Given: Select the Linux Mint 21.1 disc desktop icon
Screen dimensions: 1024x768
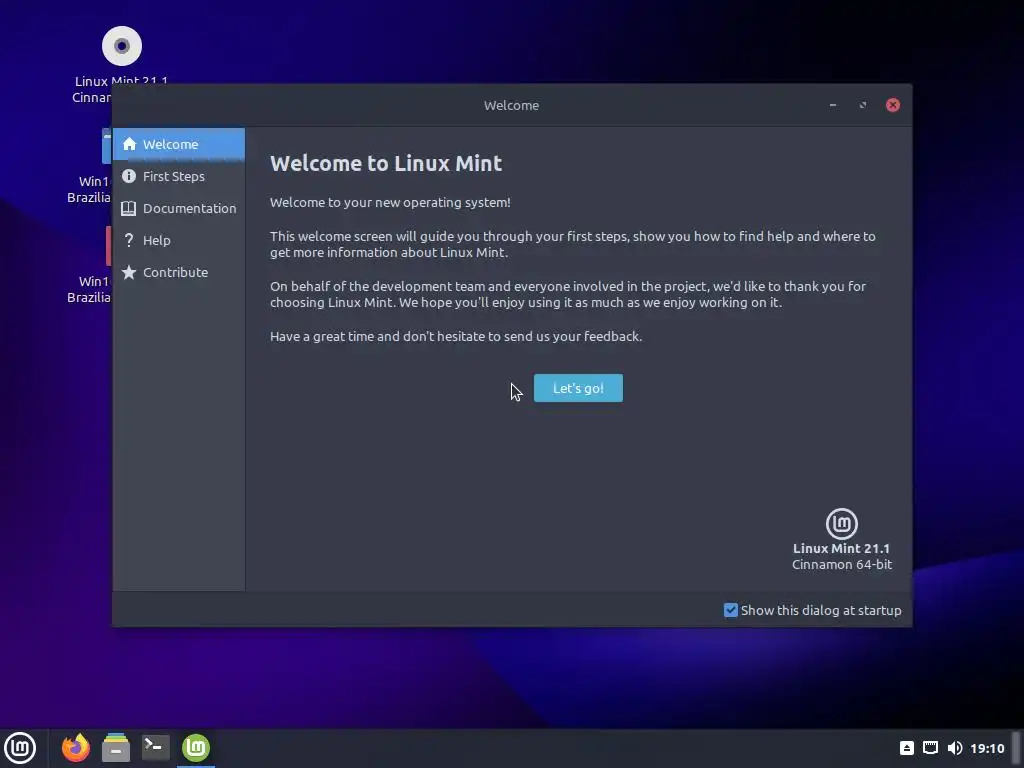Looking at the screenshot, I should (121, 46).
